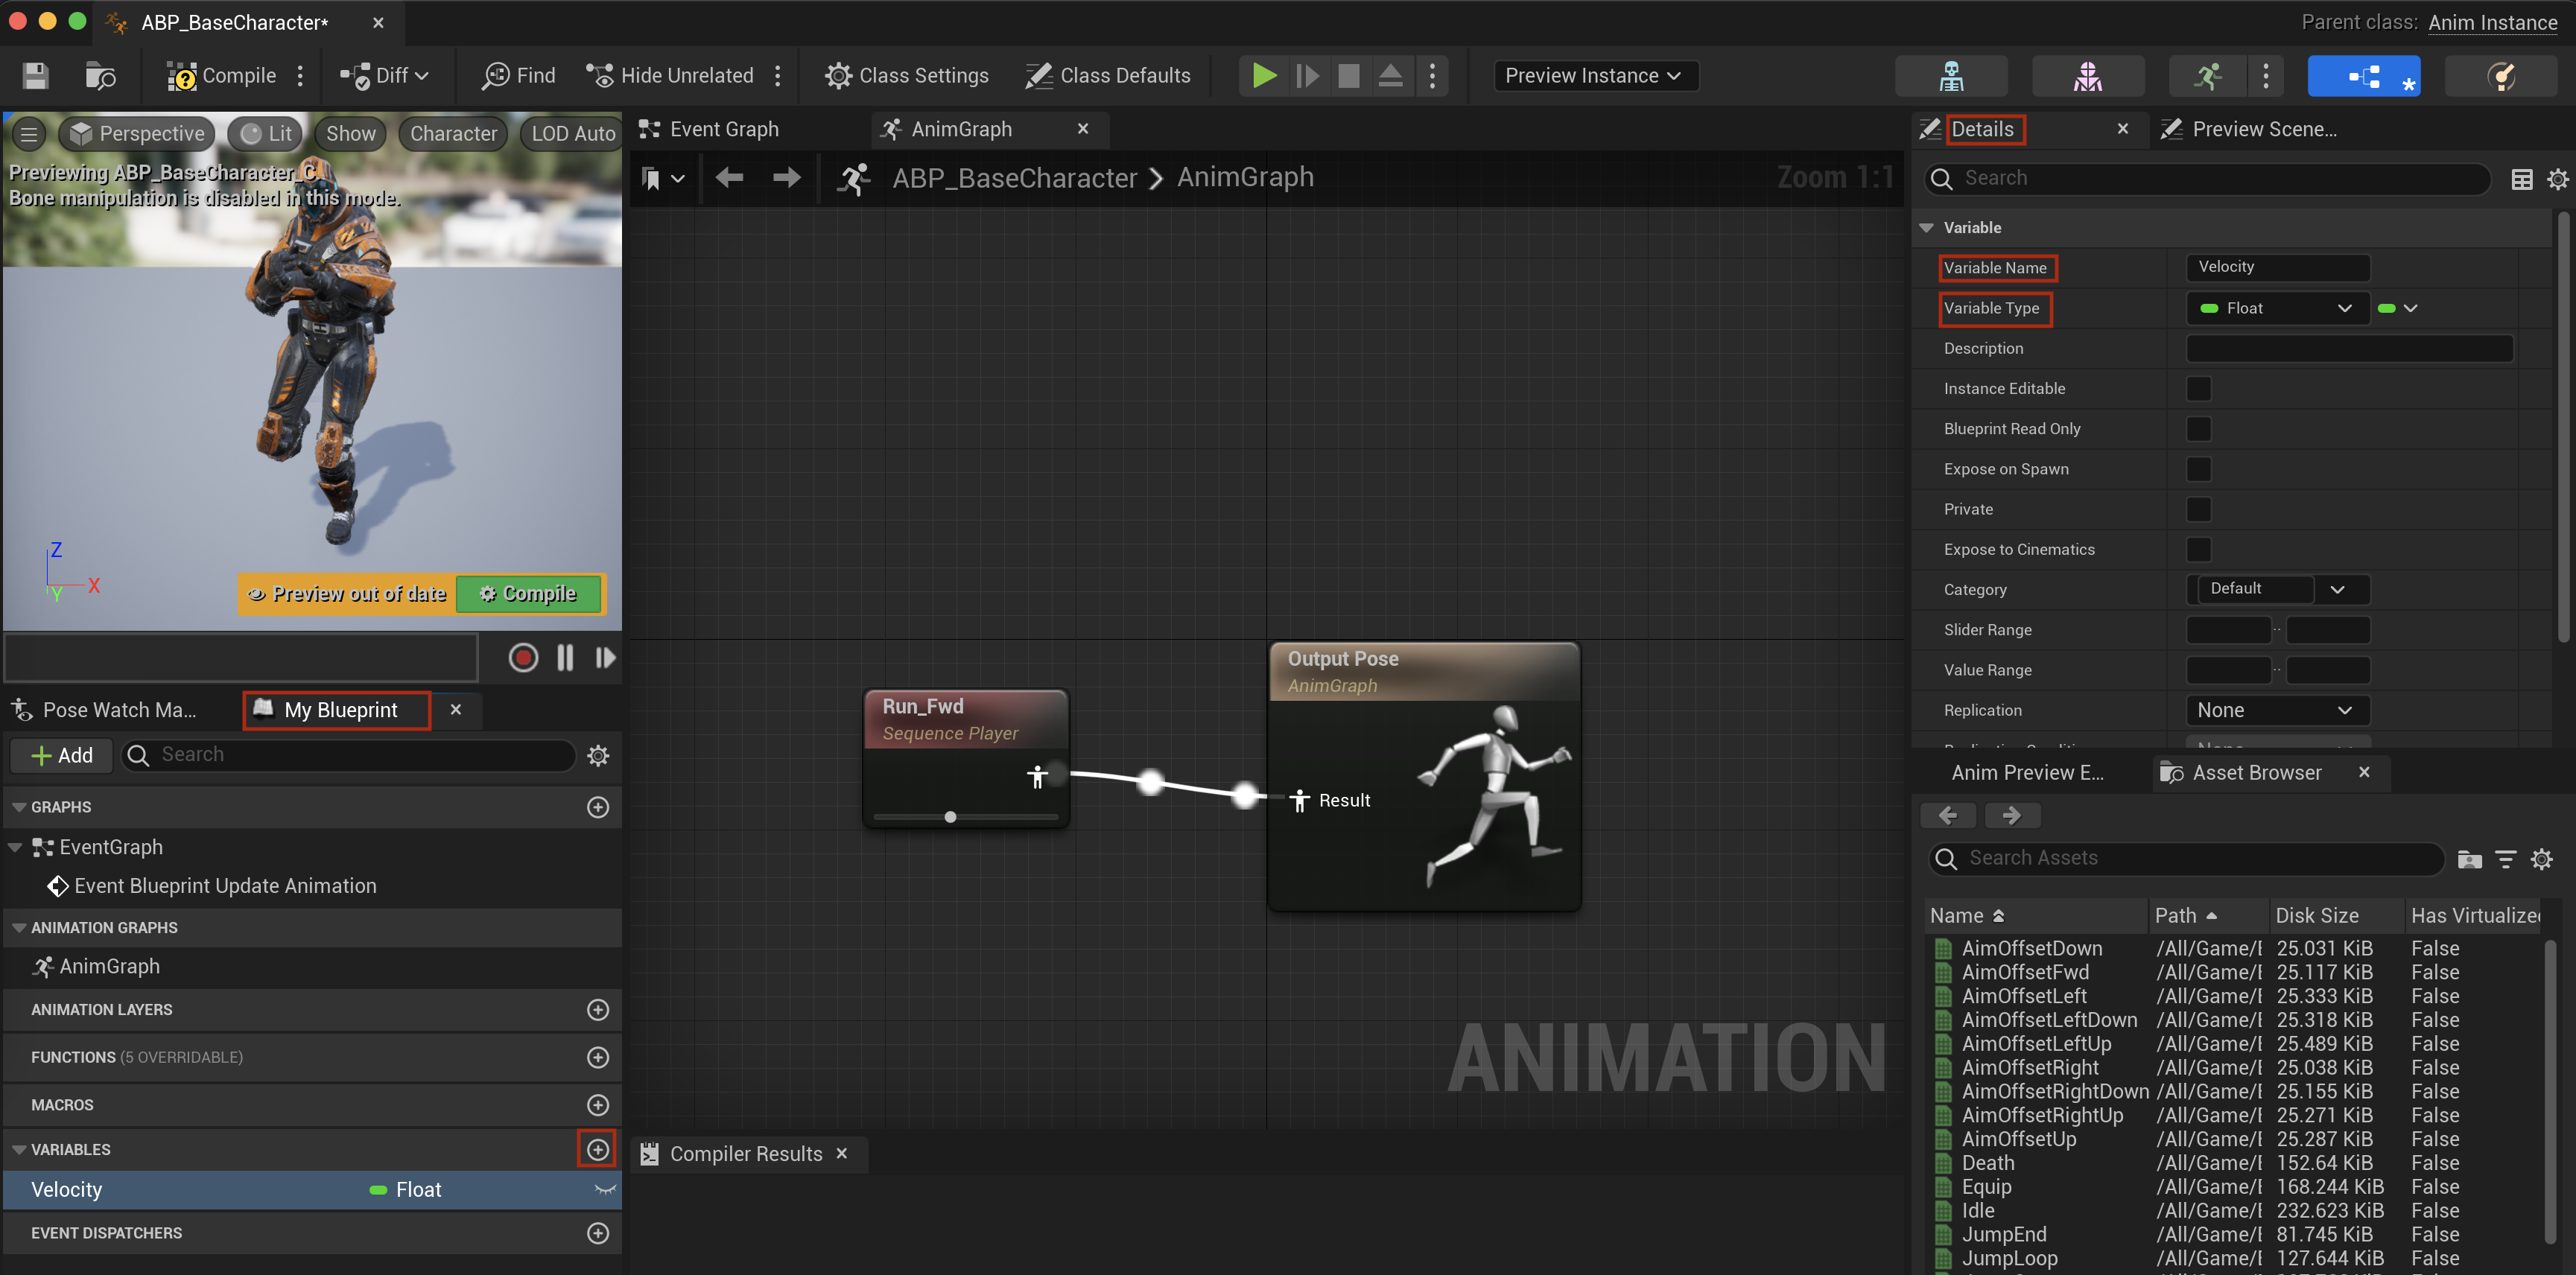The width and height of the screenshot is (2576, 1275).
Task: Enable Expose to Cinematics checkbox
Action: coord(2198,549)
